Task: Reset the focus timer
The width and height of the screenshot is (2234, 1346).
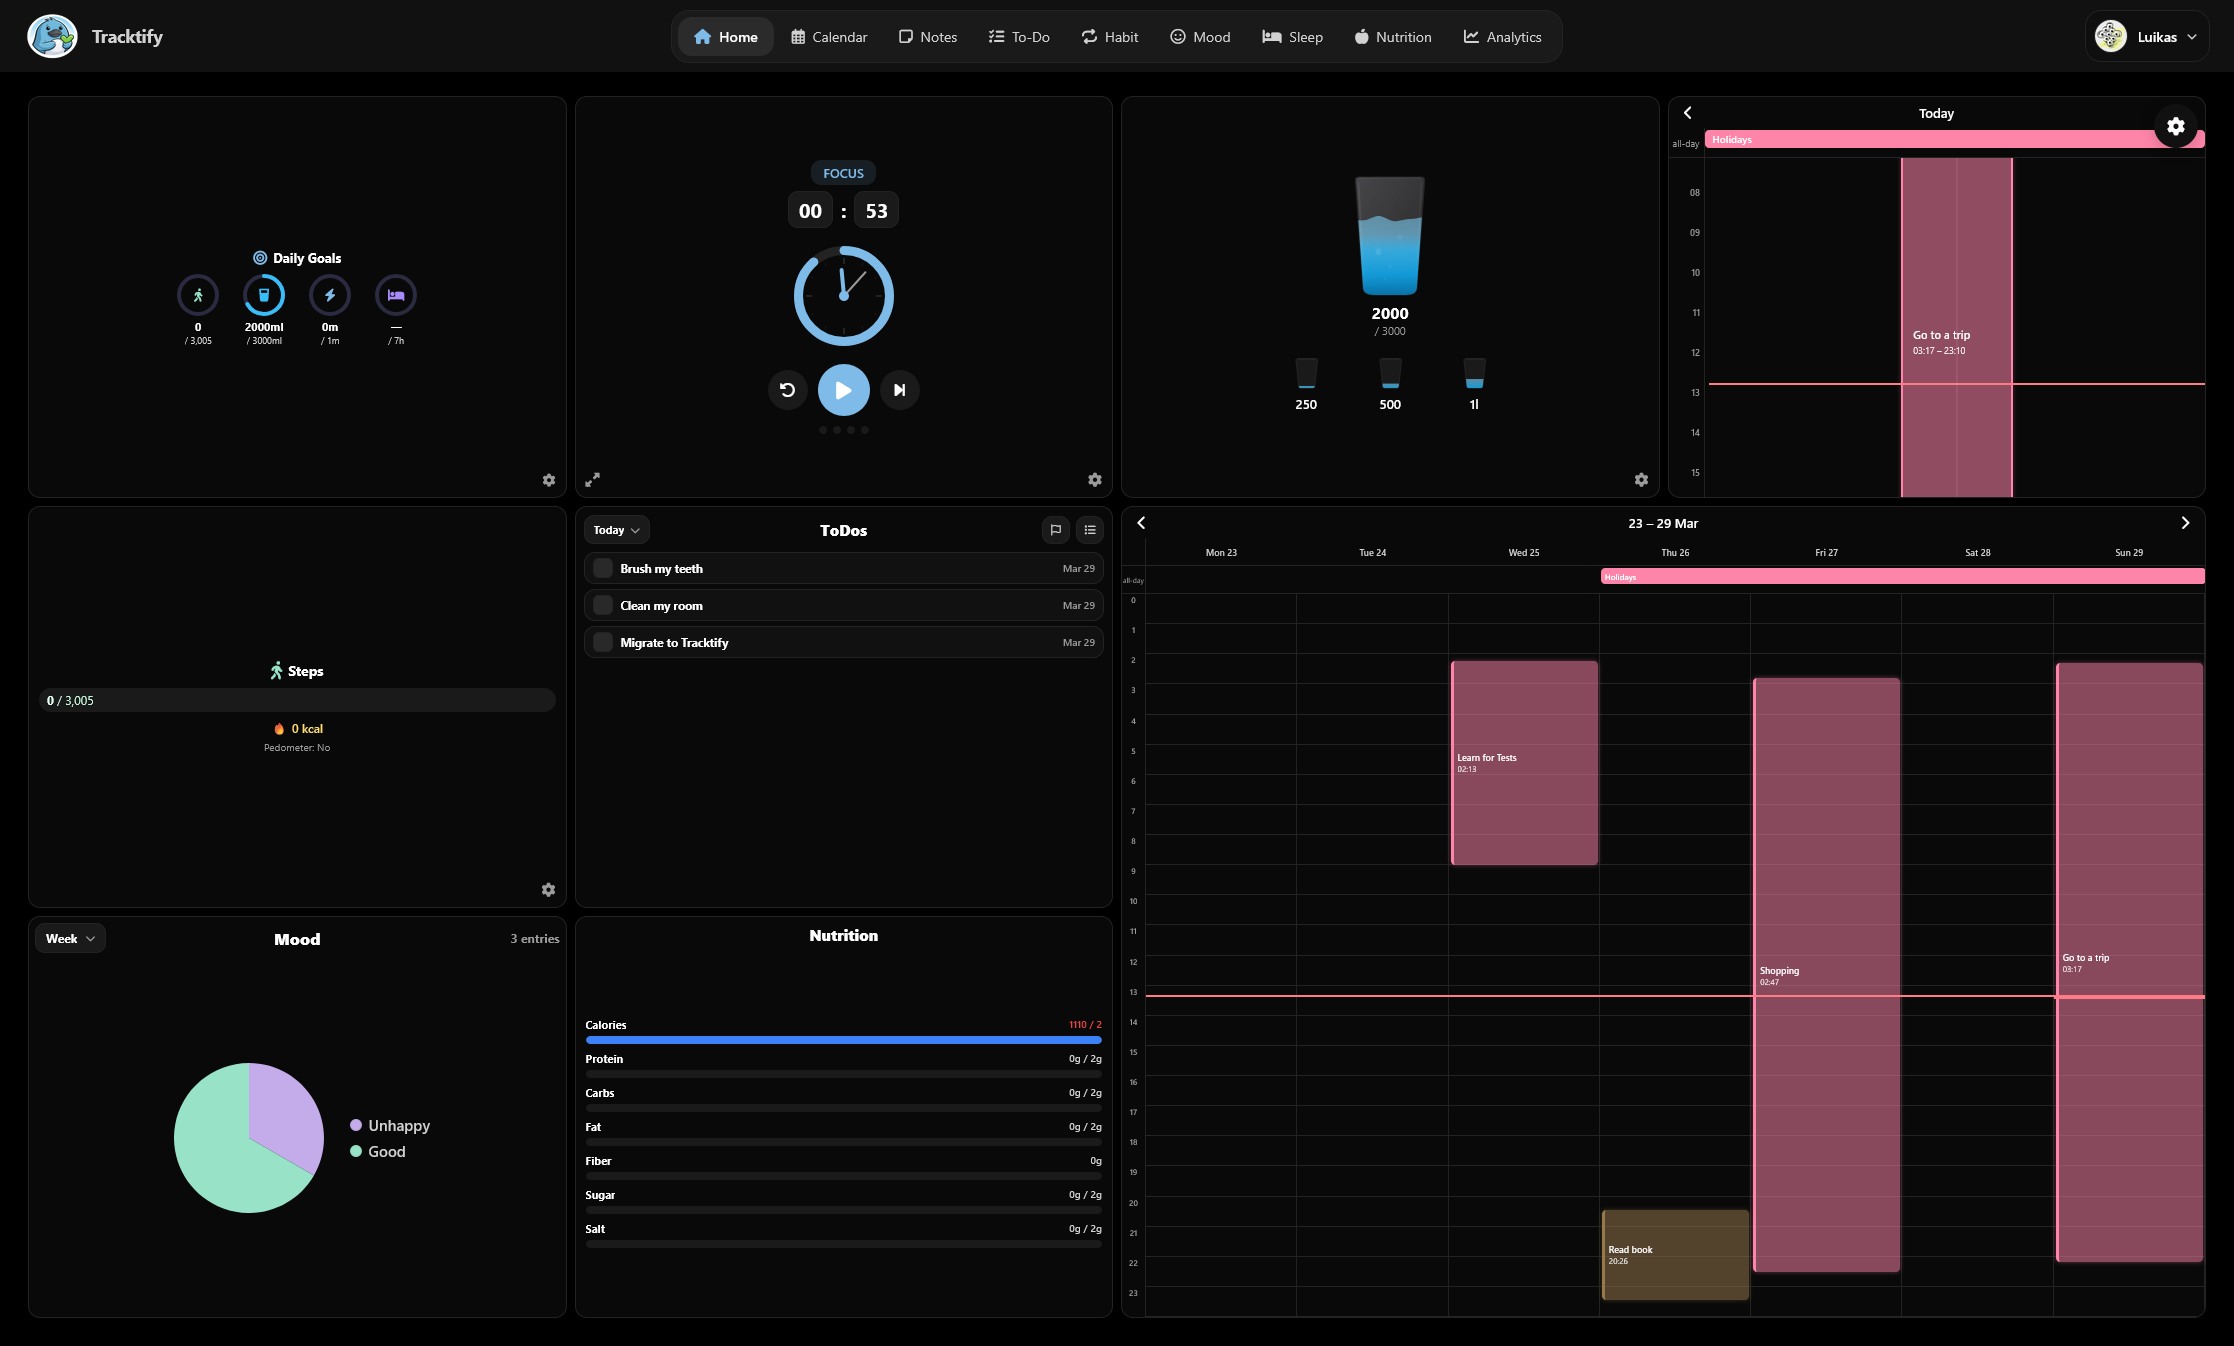Action: 788,390
